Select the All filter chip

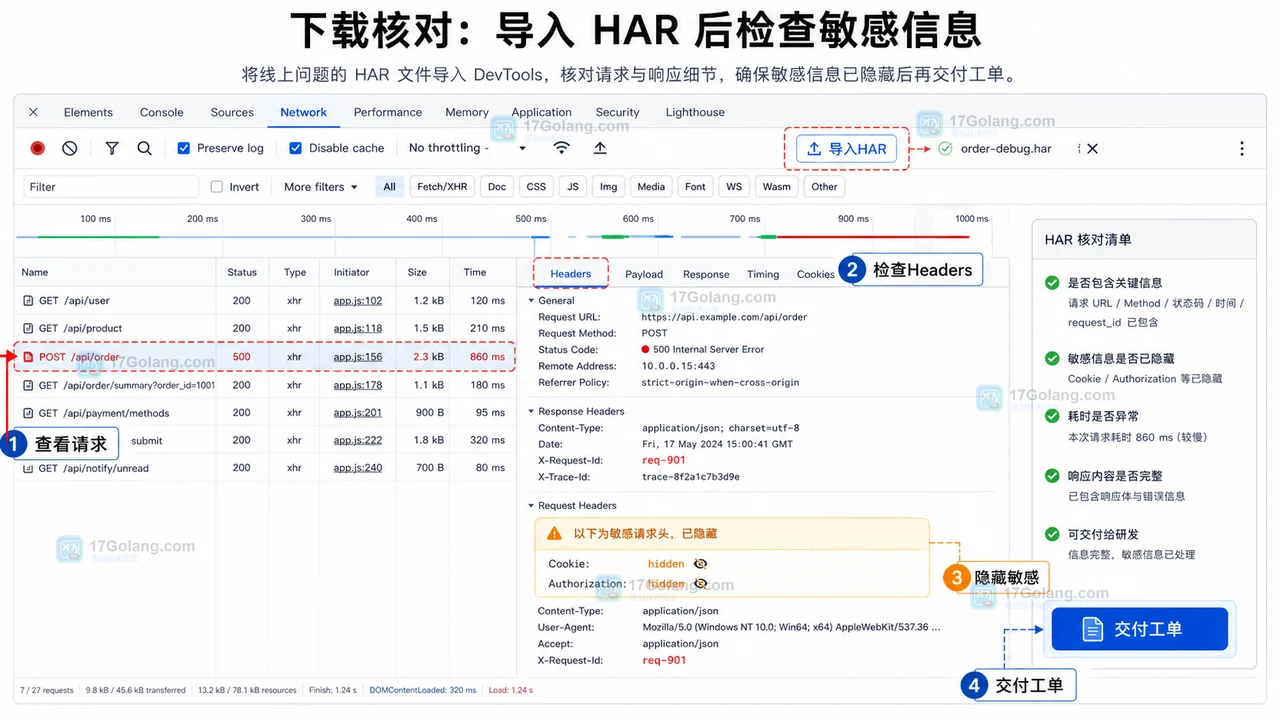point(389,187)
